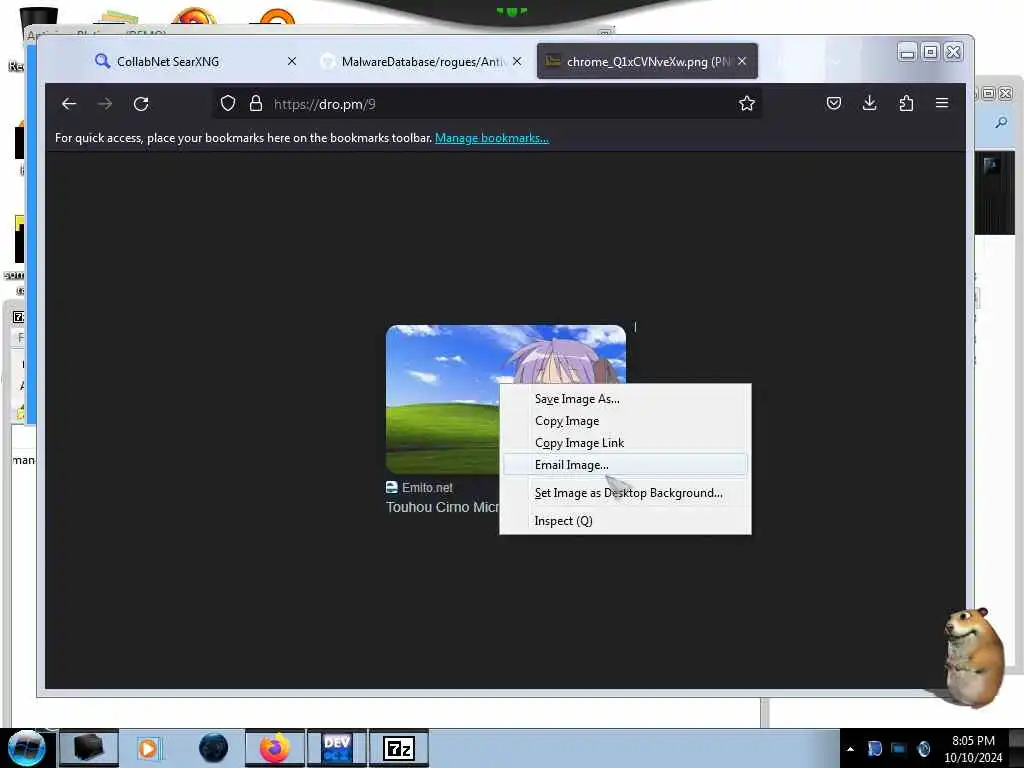The image size is (1024, 768).
Task: Select the chrome_Q1xCVNveXw.png tab
Action: coord(647,61)
